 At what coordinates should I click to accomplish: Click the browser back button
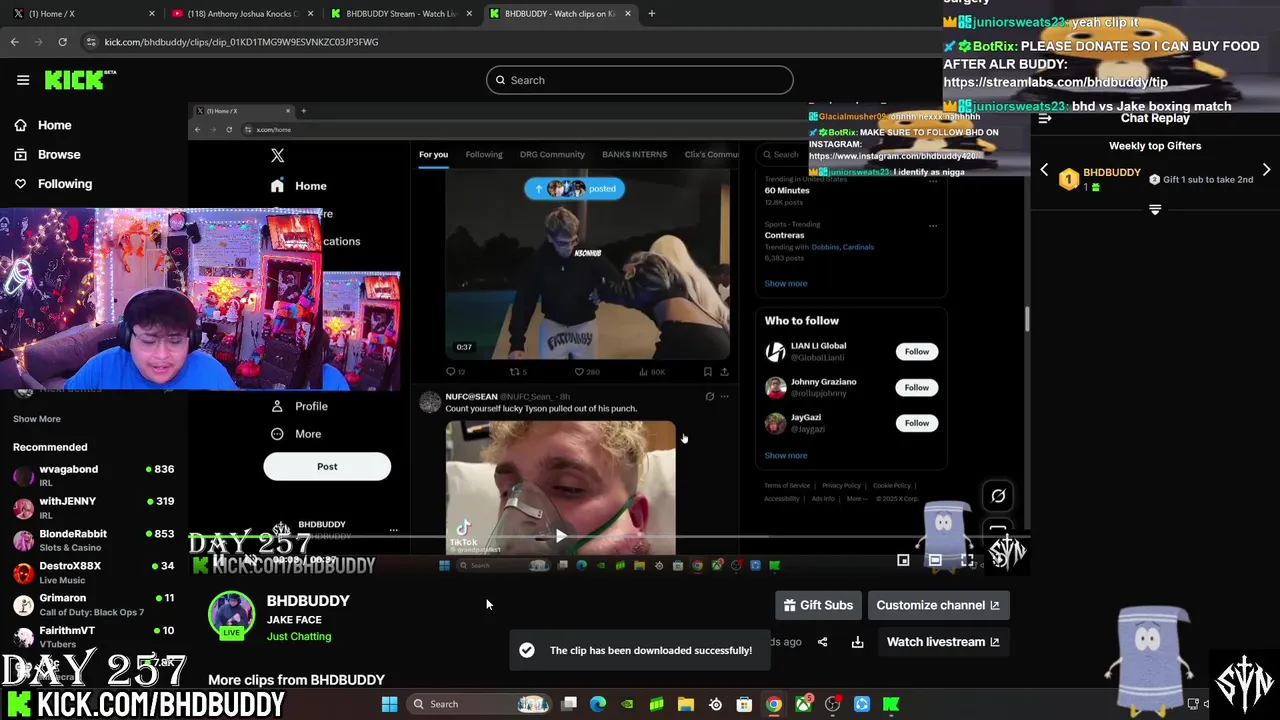pyautogui.click(x=15, y=42)
